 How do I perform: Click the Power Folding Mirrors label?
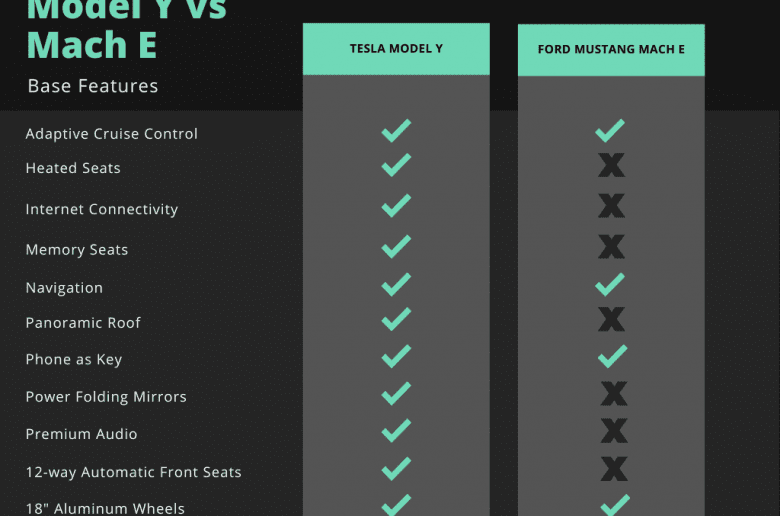[106, 397]
